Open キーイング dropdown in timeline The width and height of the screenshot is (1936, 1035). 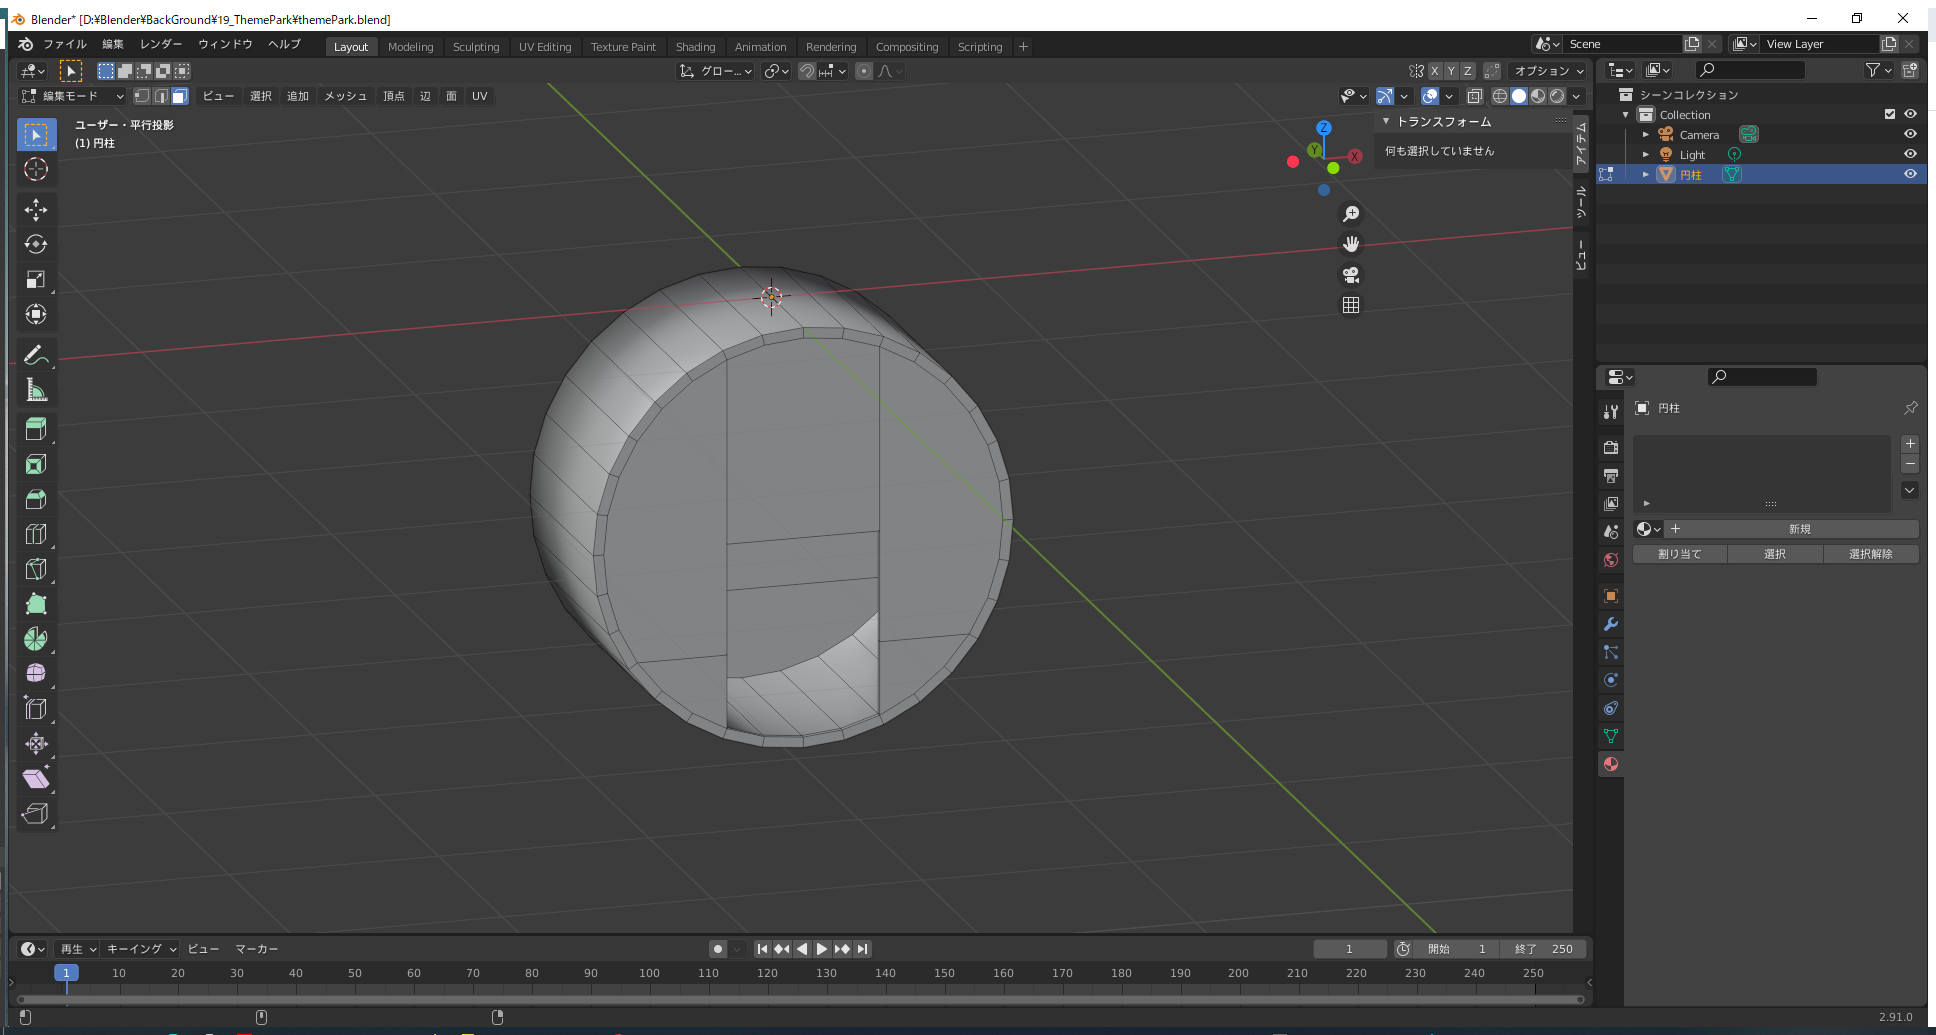pos(141,949)
